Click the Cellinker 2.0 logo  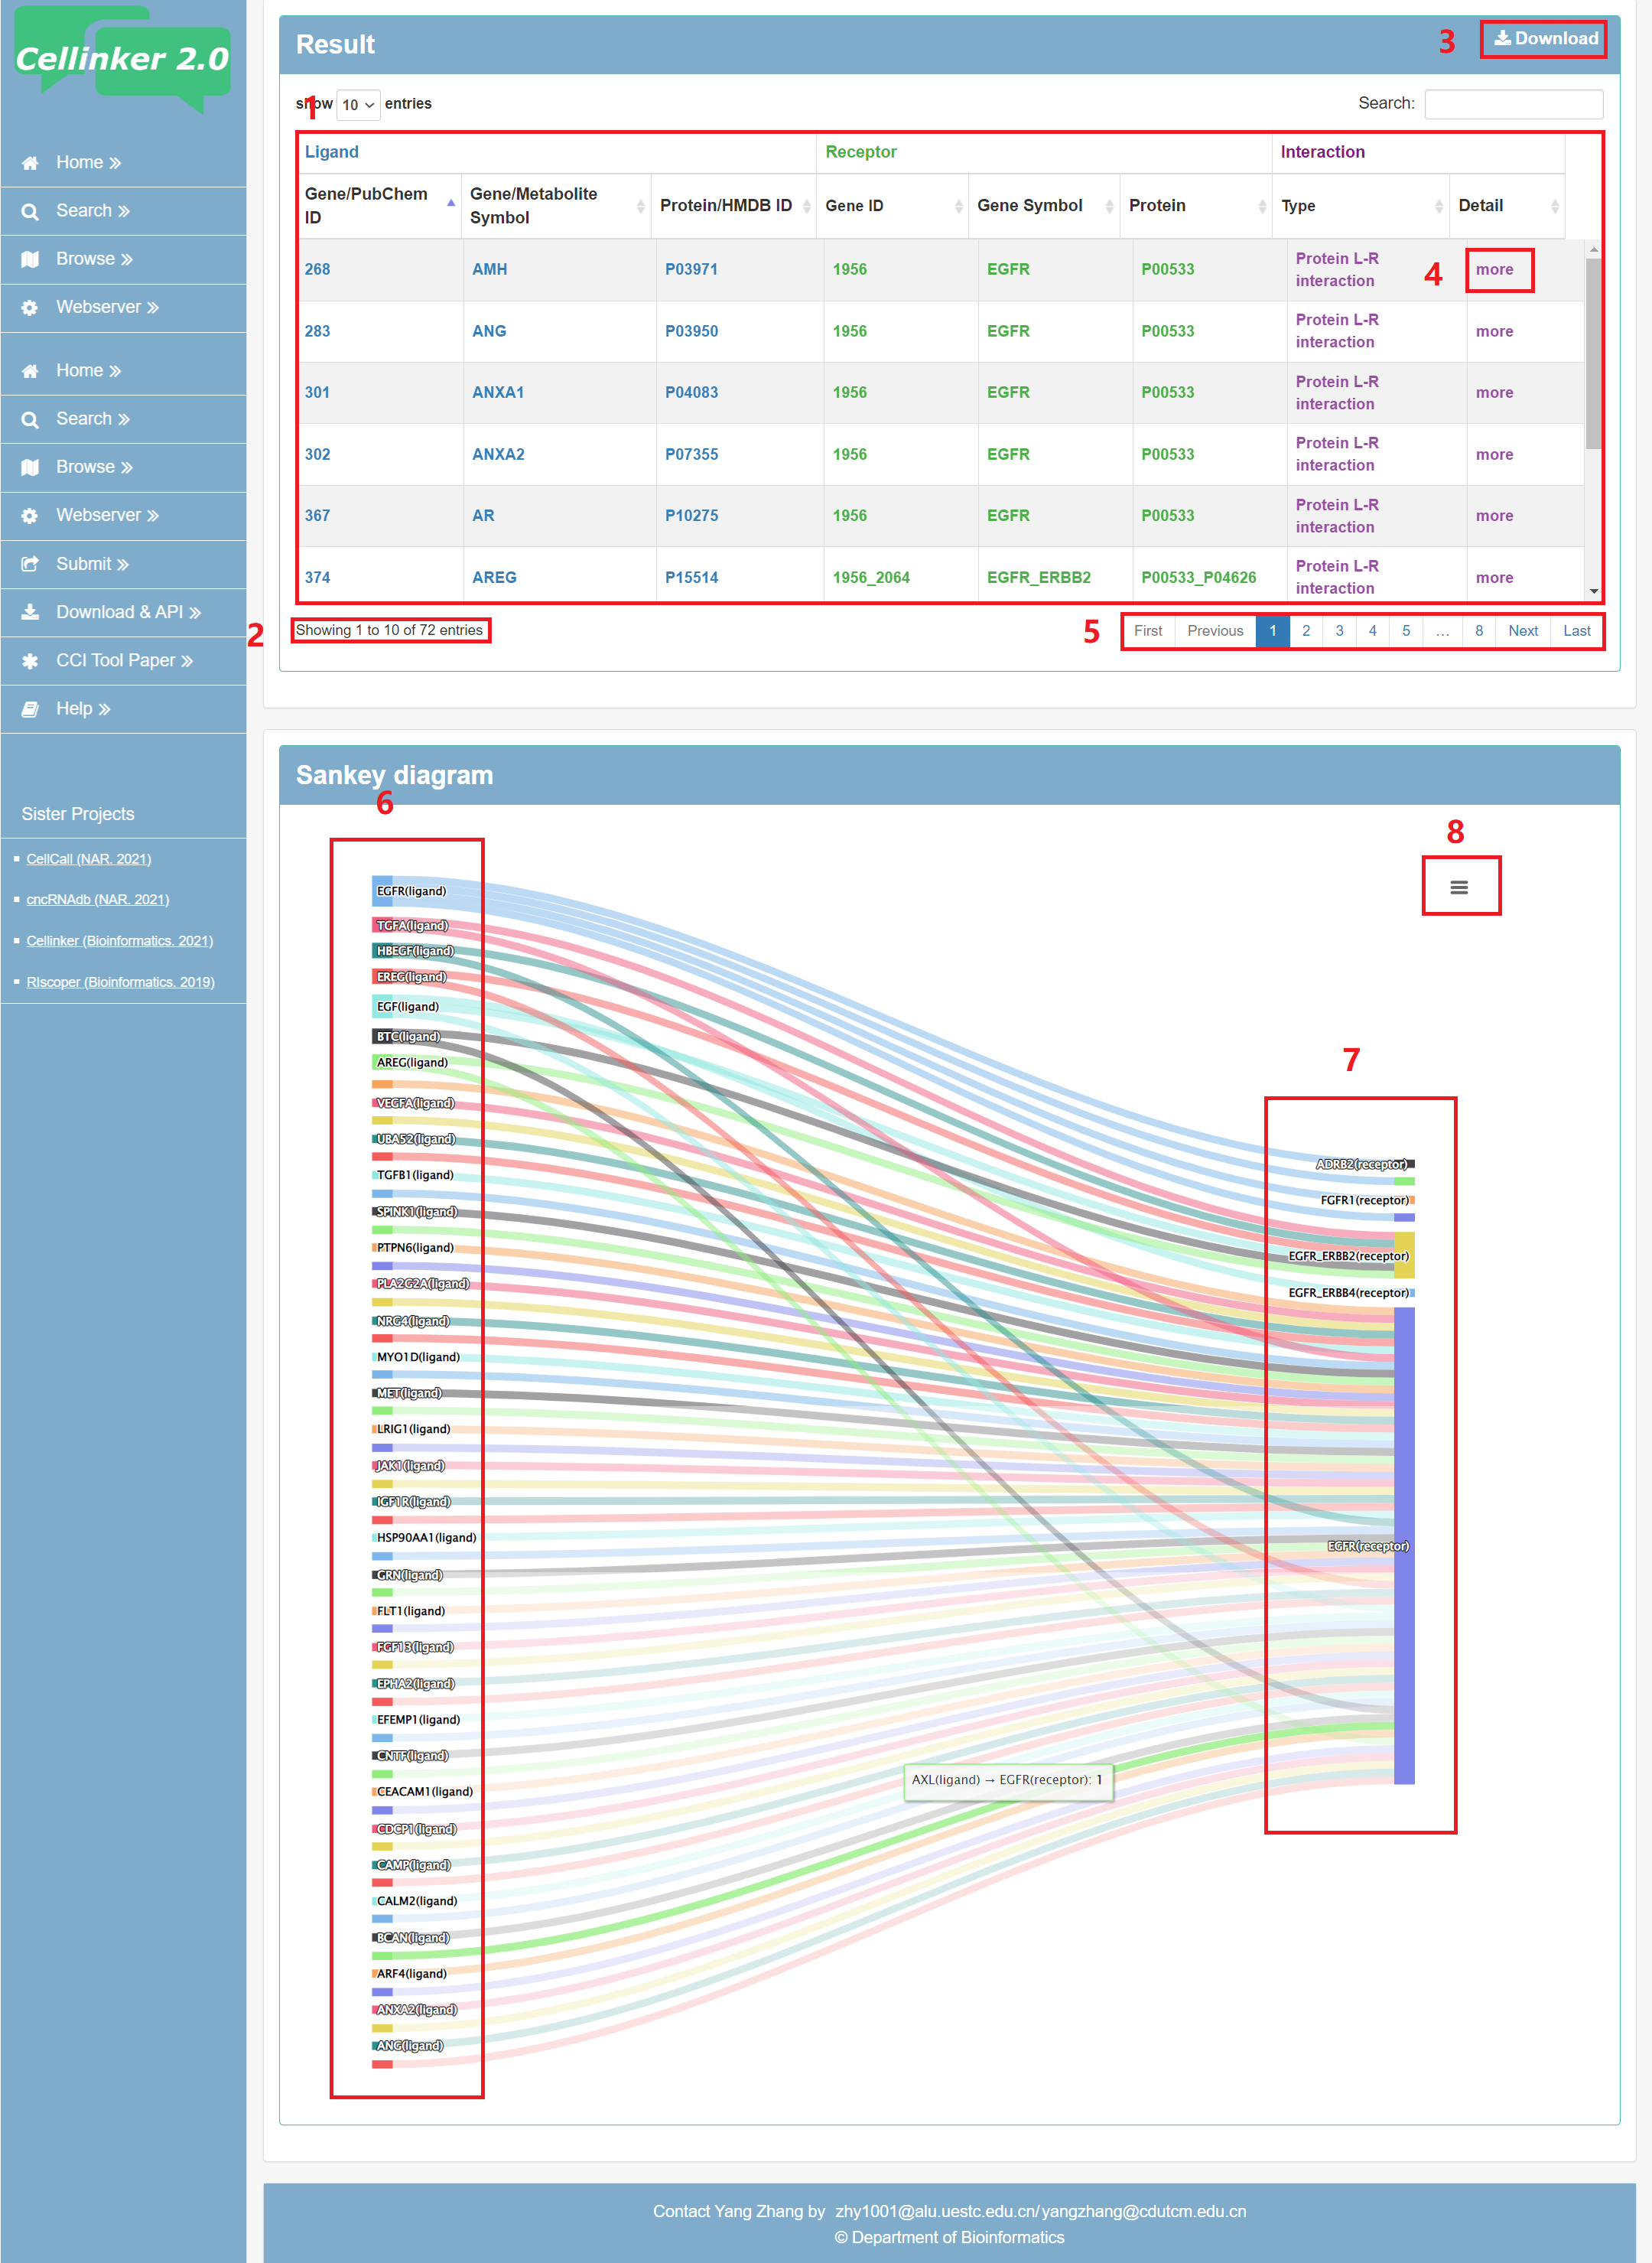(x=122, y=58)
